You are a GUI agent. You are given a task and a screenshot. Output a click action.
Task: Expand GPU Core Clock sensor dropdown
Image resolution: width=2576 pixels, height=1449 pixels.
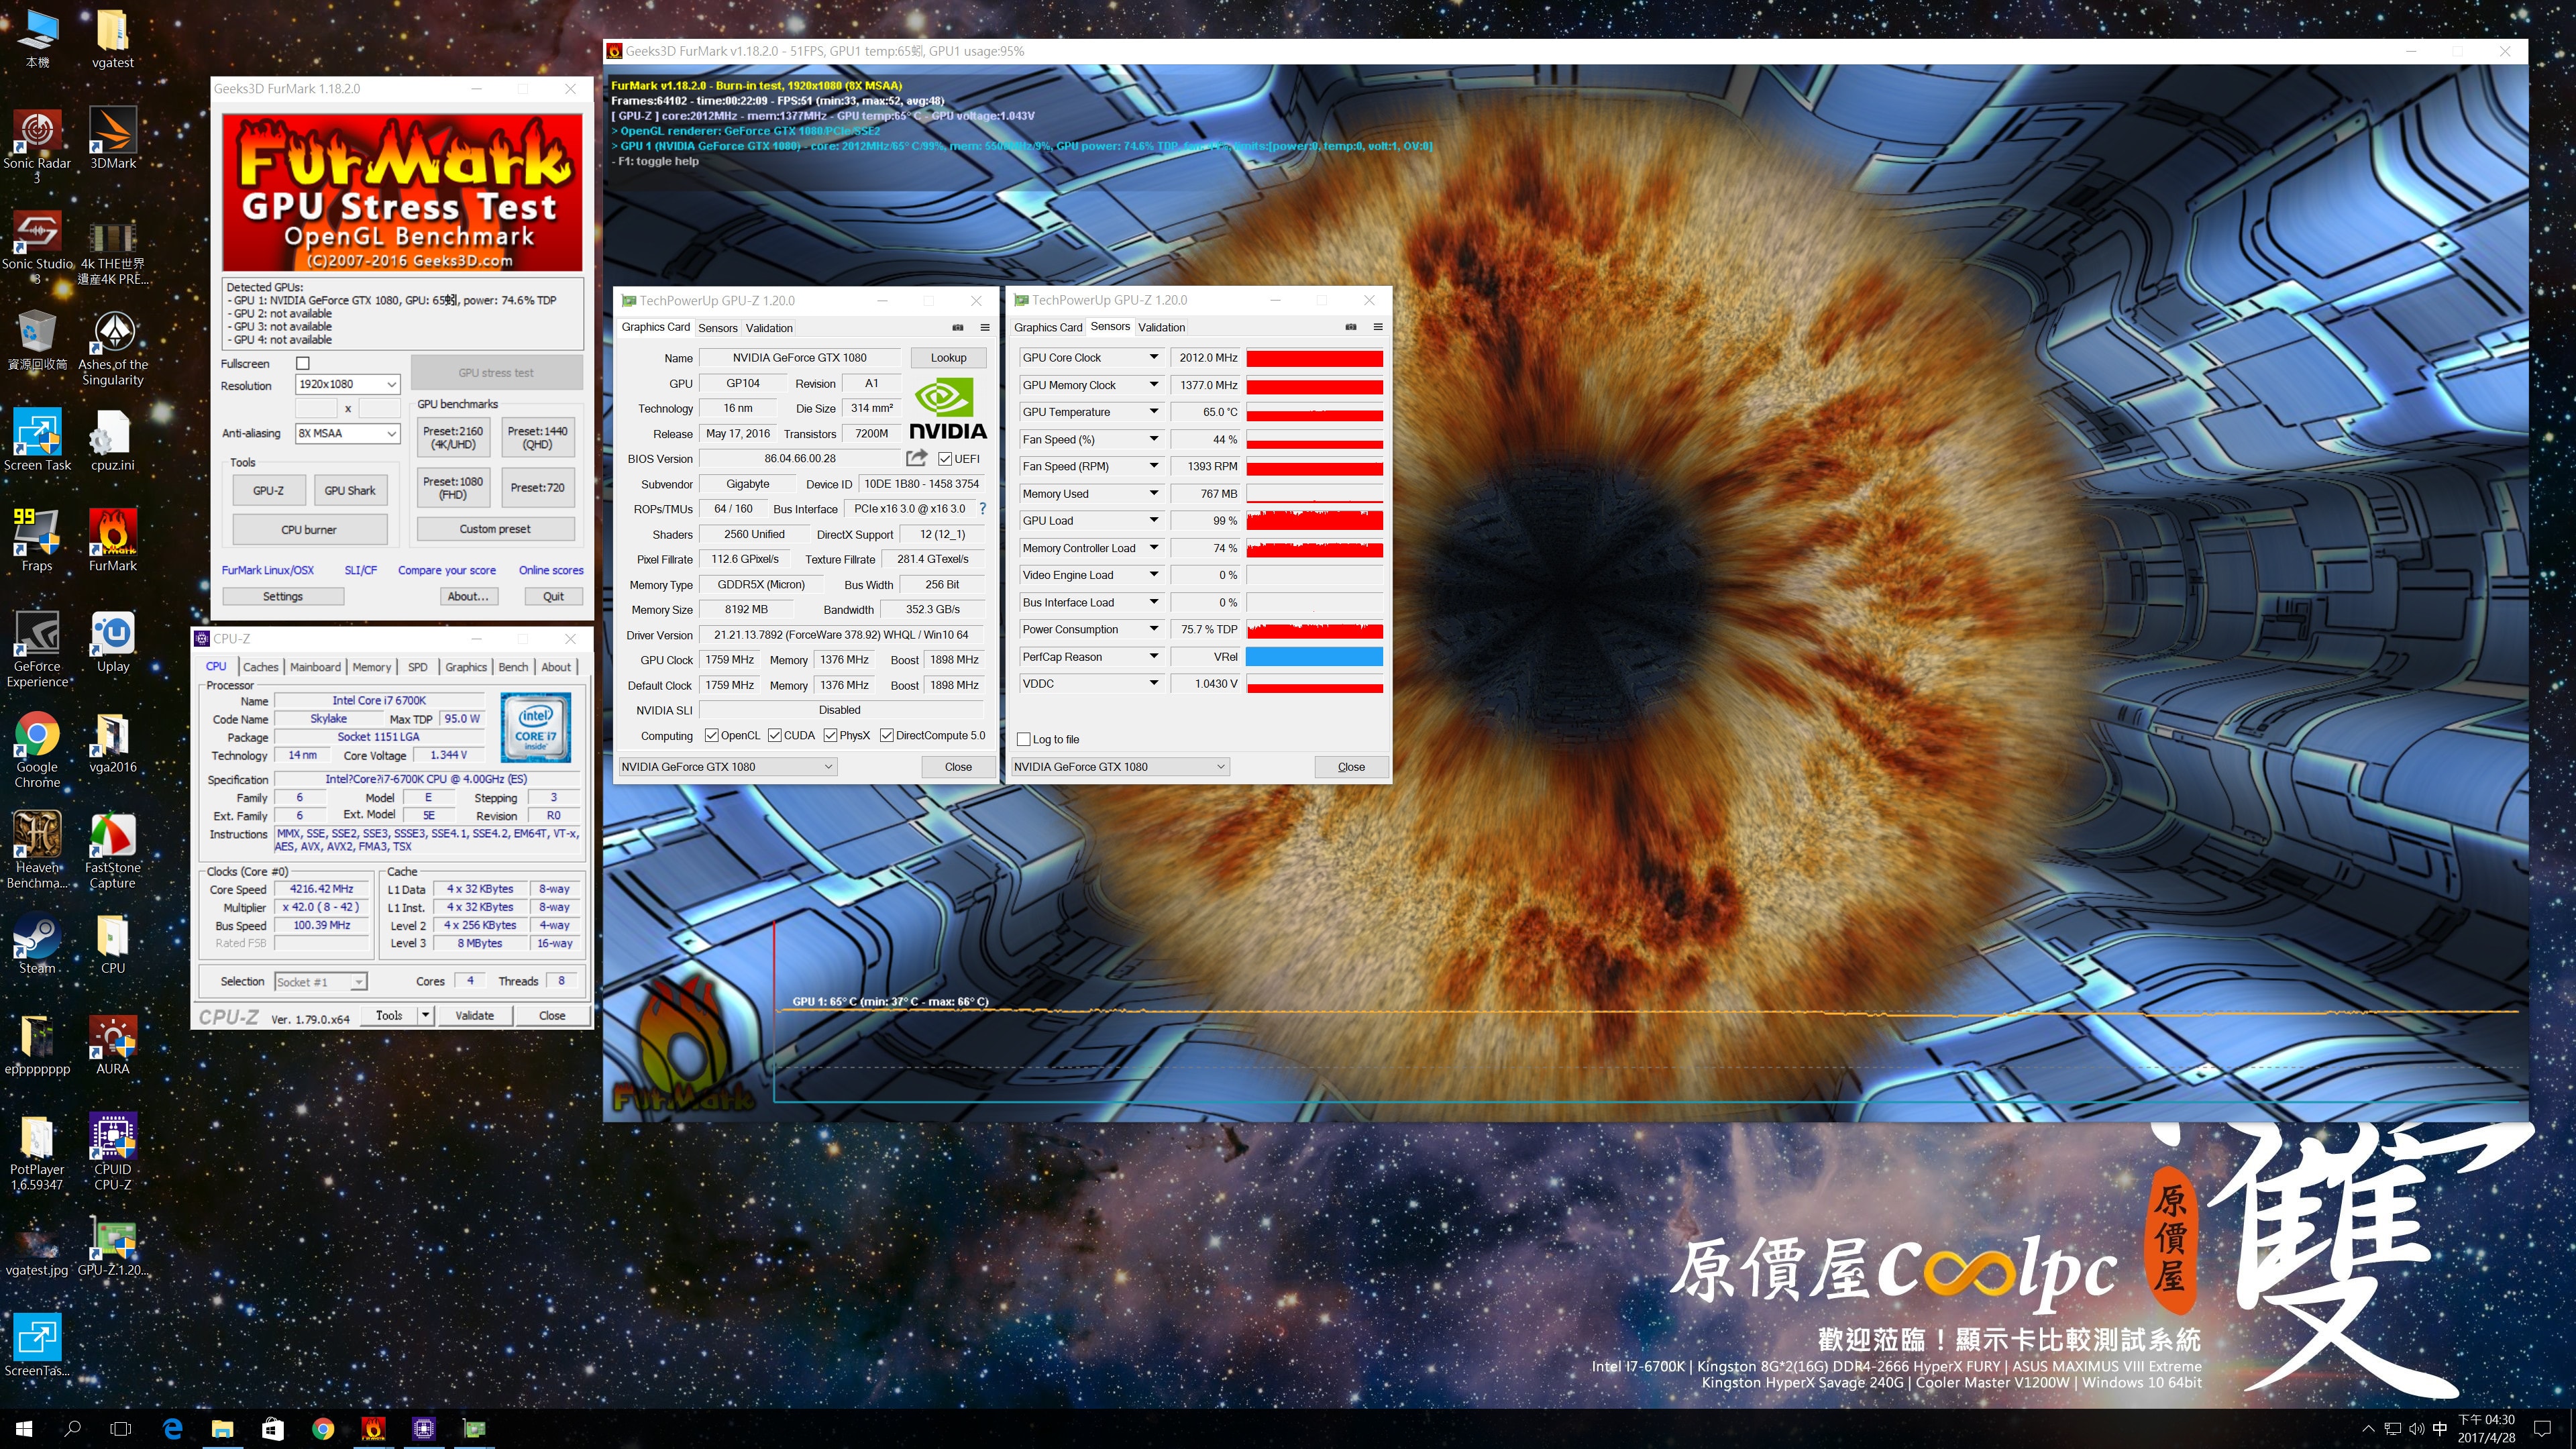coord(1153,357)
